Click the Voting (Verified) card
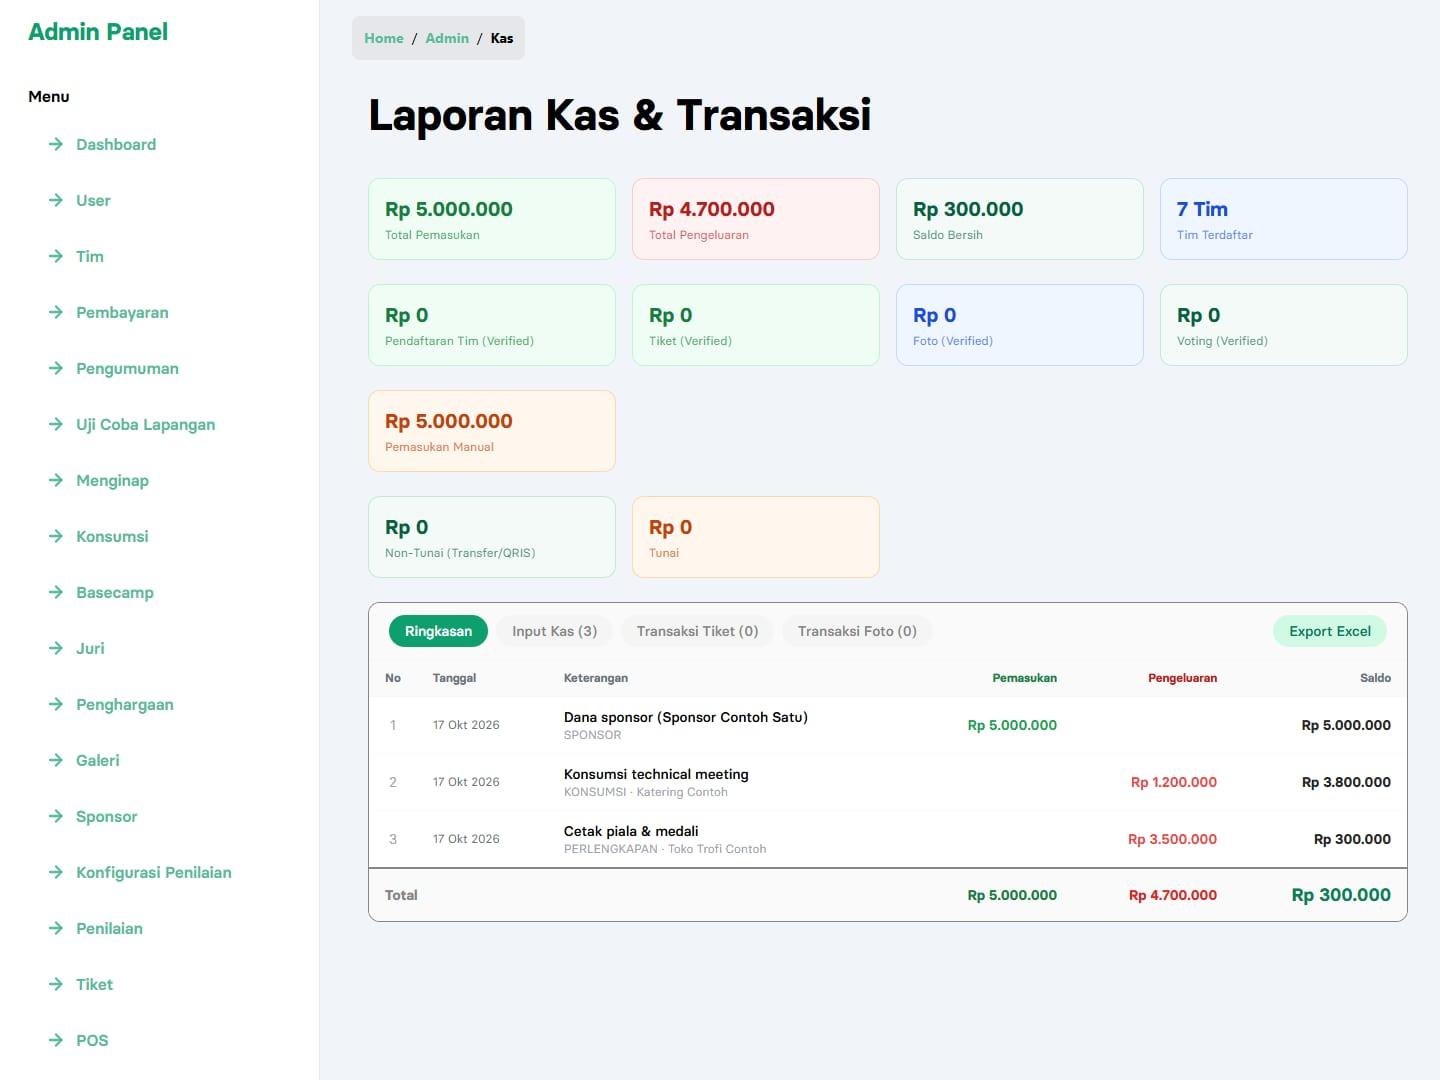Screen dimensions: 1440x1080 point(1284,325)
